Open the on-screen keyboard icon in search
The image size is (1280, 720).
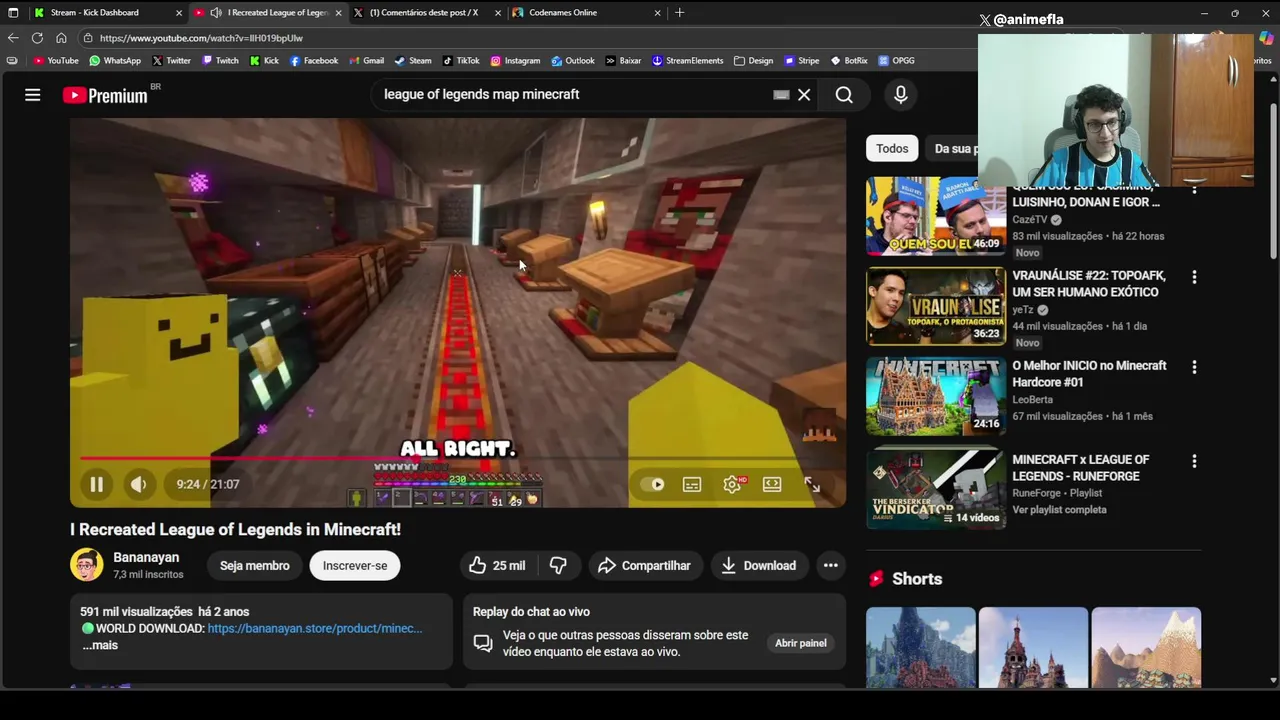coord(781,95)
